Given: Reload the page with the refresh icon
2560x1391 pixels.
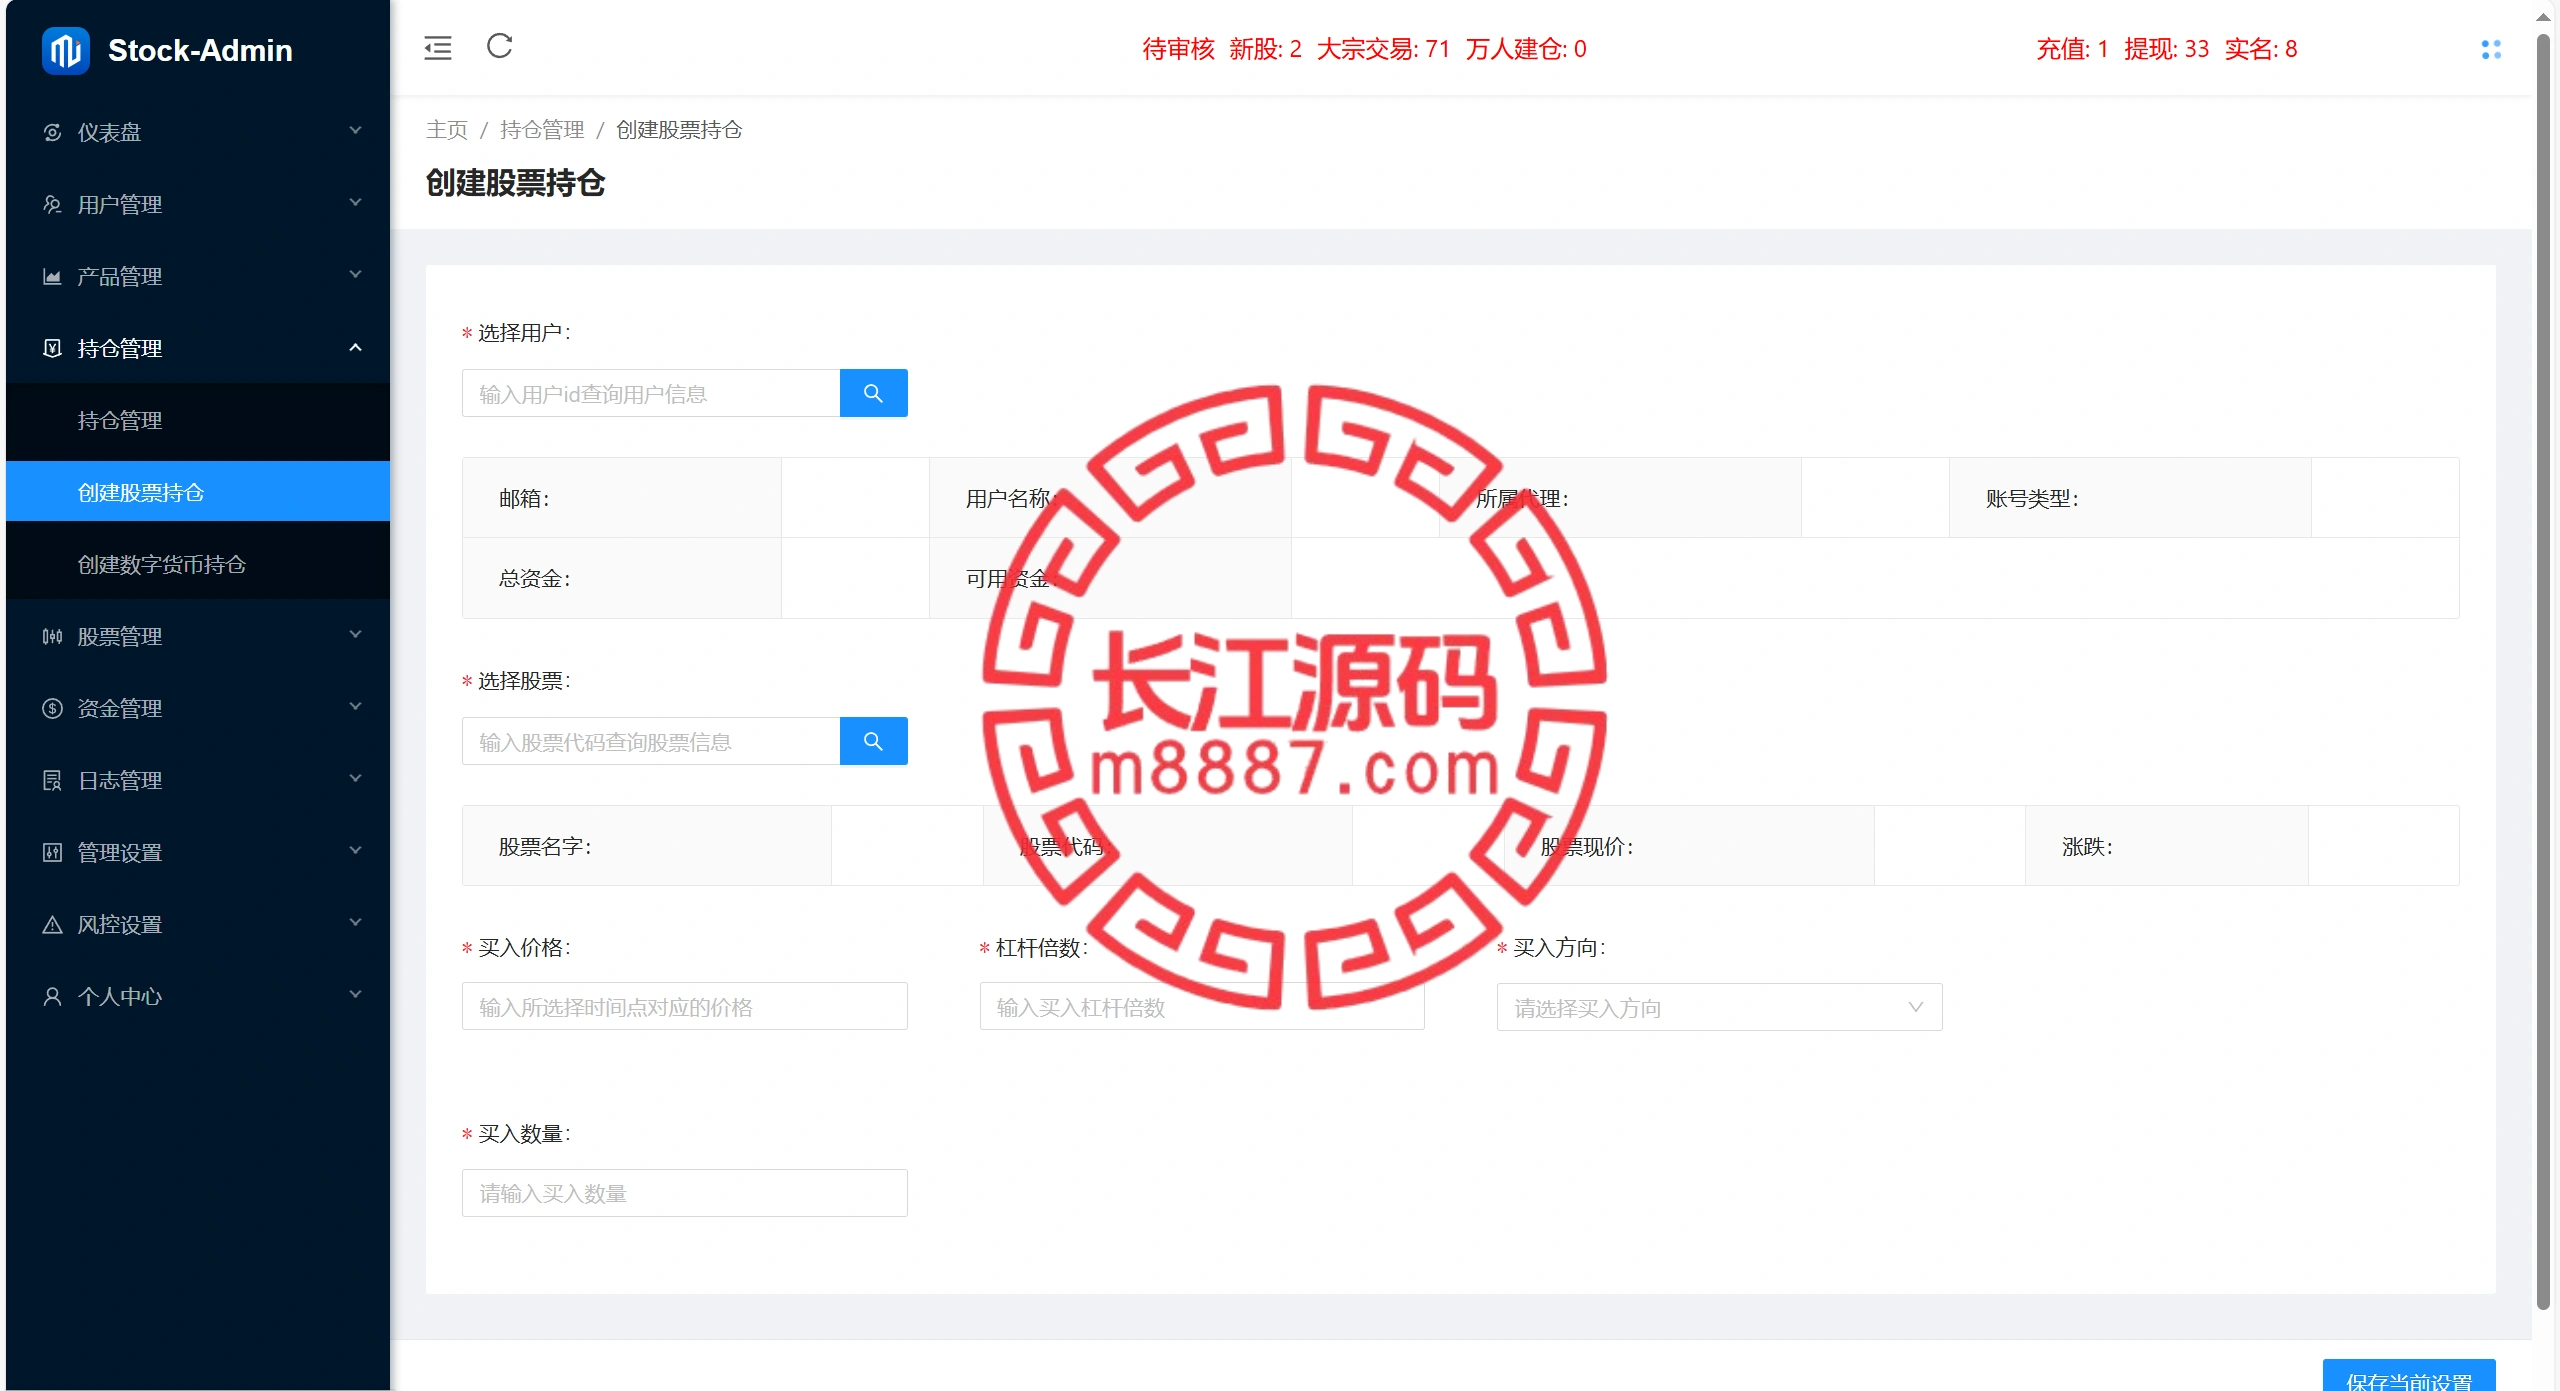Looking at the screenshot, I should [x=500, y=46].
